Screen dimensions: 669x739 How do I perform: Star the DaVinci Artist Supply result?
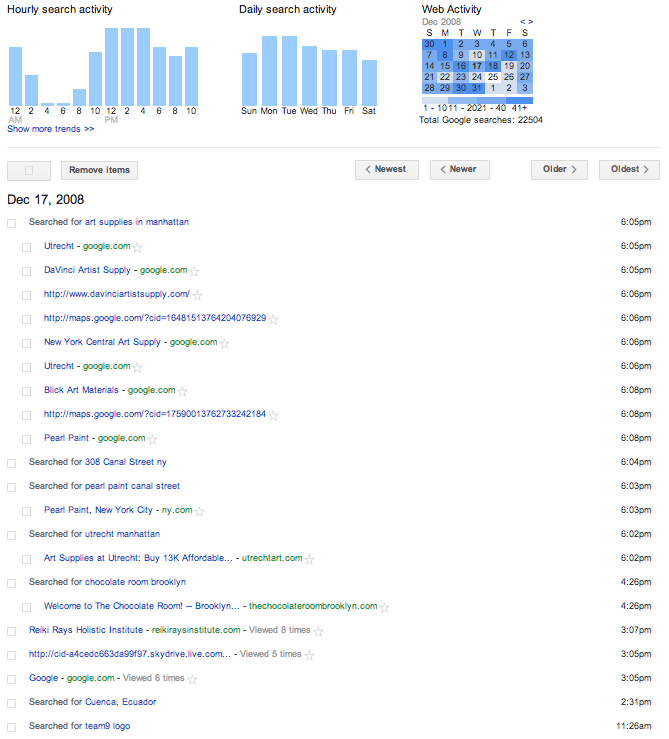point(194,271)
